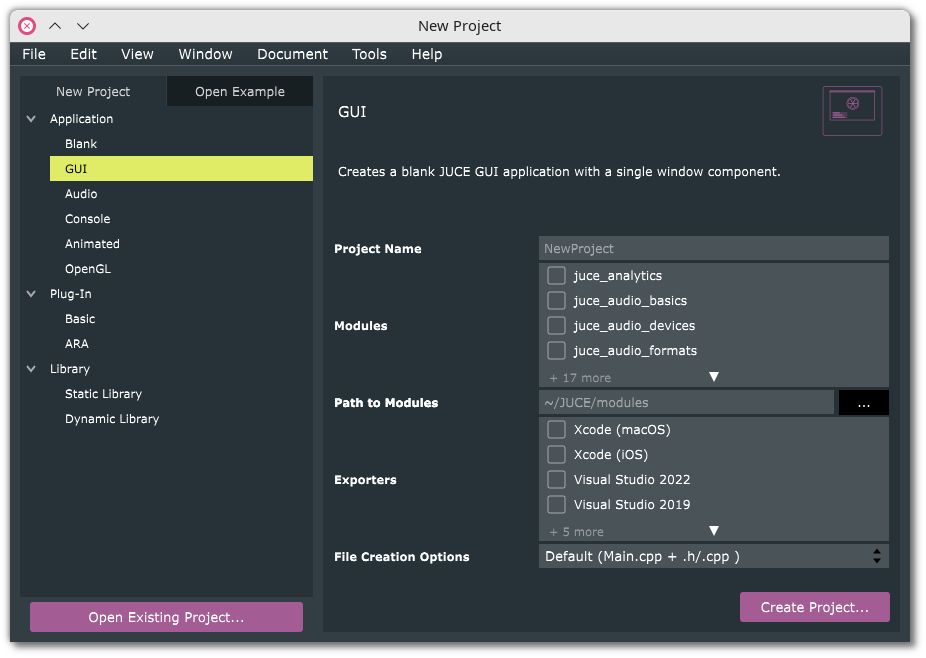Viewport: 926px width, 658px height.
Task: Click Open Existing Project button
Action: pyautogui.click(x=166, y=617)
